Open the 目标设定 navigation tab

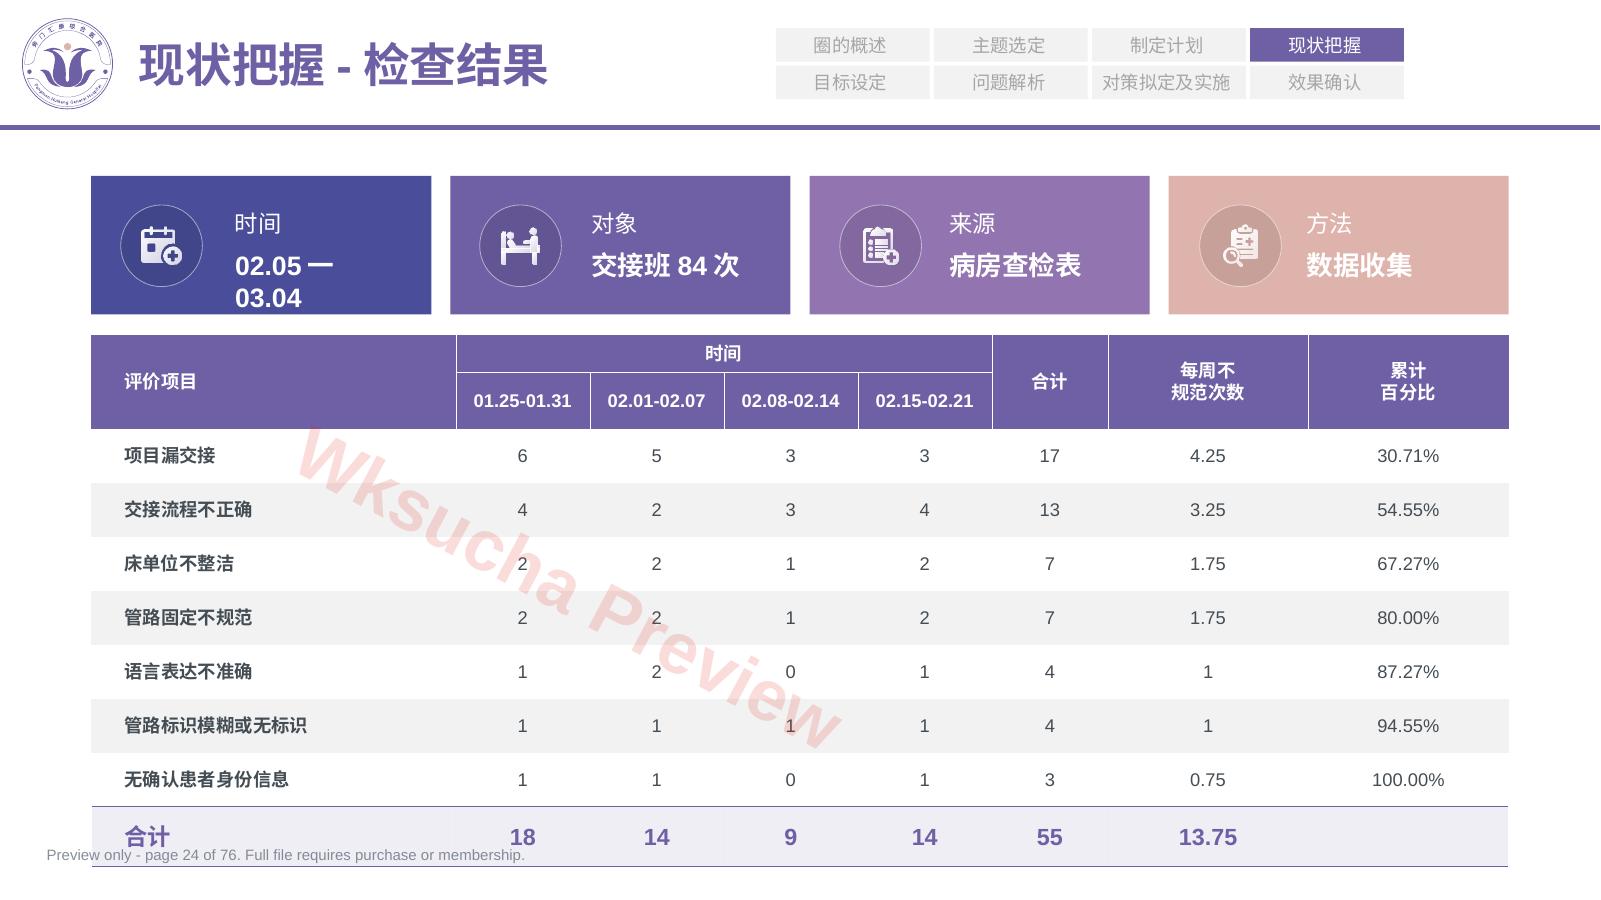(852, 82)
